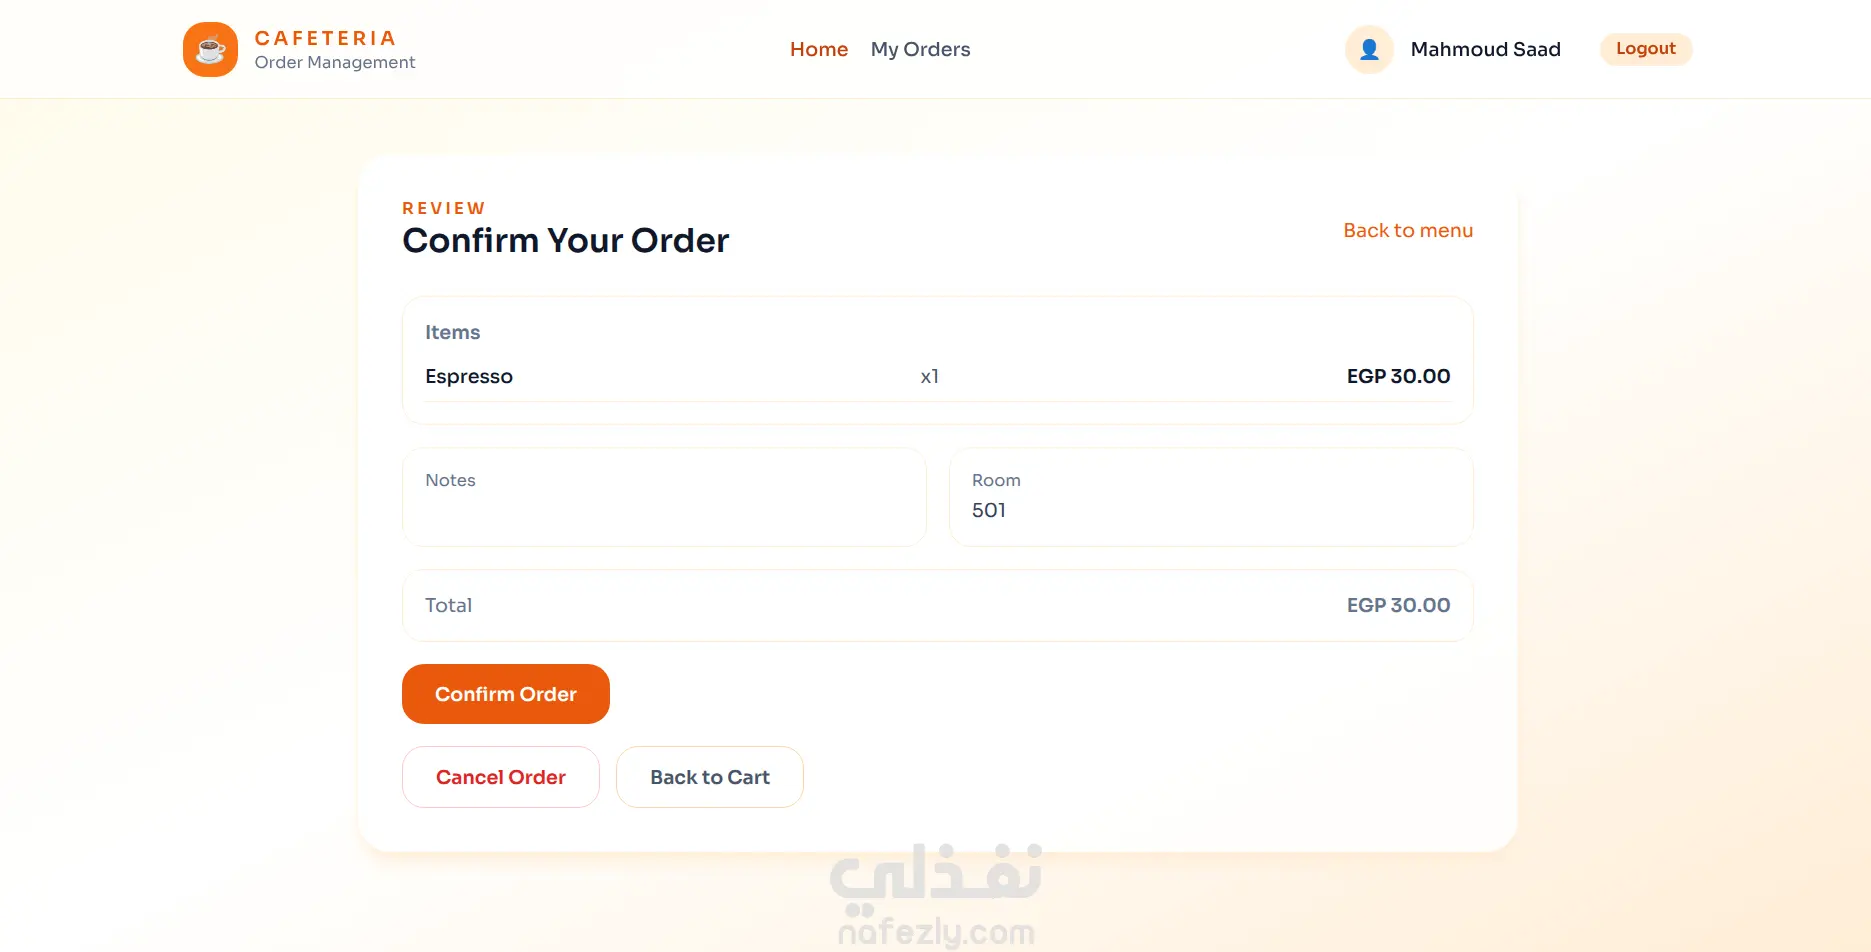
Task: Click the Total amount row
Action: click(x=937, y=605)
